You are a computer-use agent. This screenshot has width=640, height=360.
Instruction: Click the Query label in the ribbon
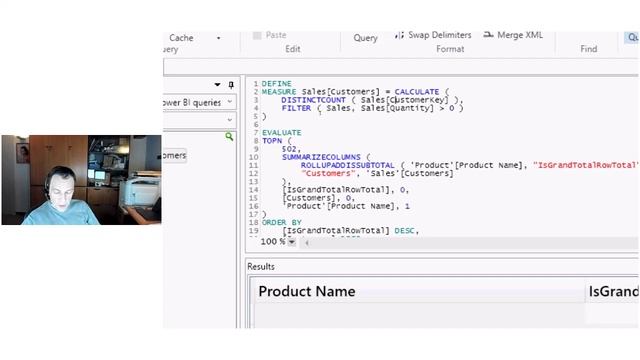[365, 38]
